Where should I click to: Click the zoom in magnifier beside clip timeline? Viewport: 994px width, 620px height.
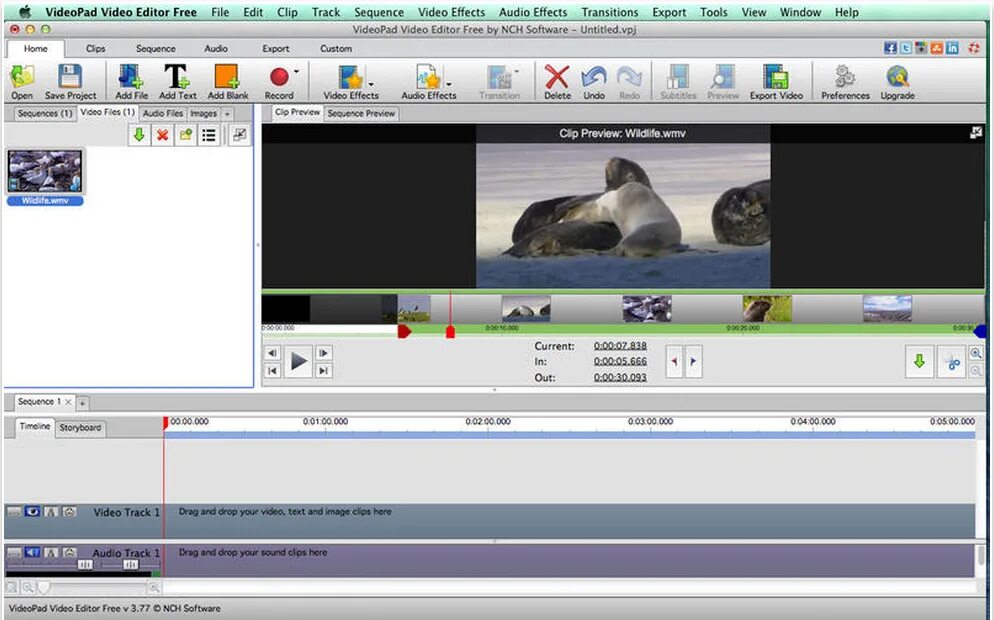(x=976, y=353)
